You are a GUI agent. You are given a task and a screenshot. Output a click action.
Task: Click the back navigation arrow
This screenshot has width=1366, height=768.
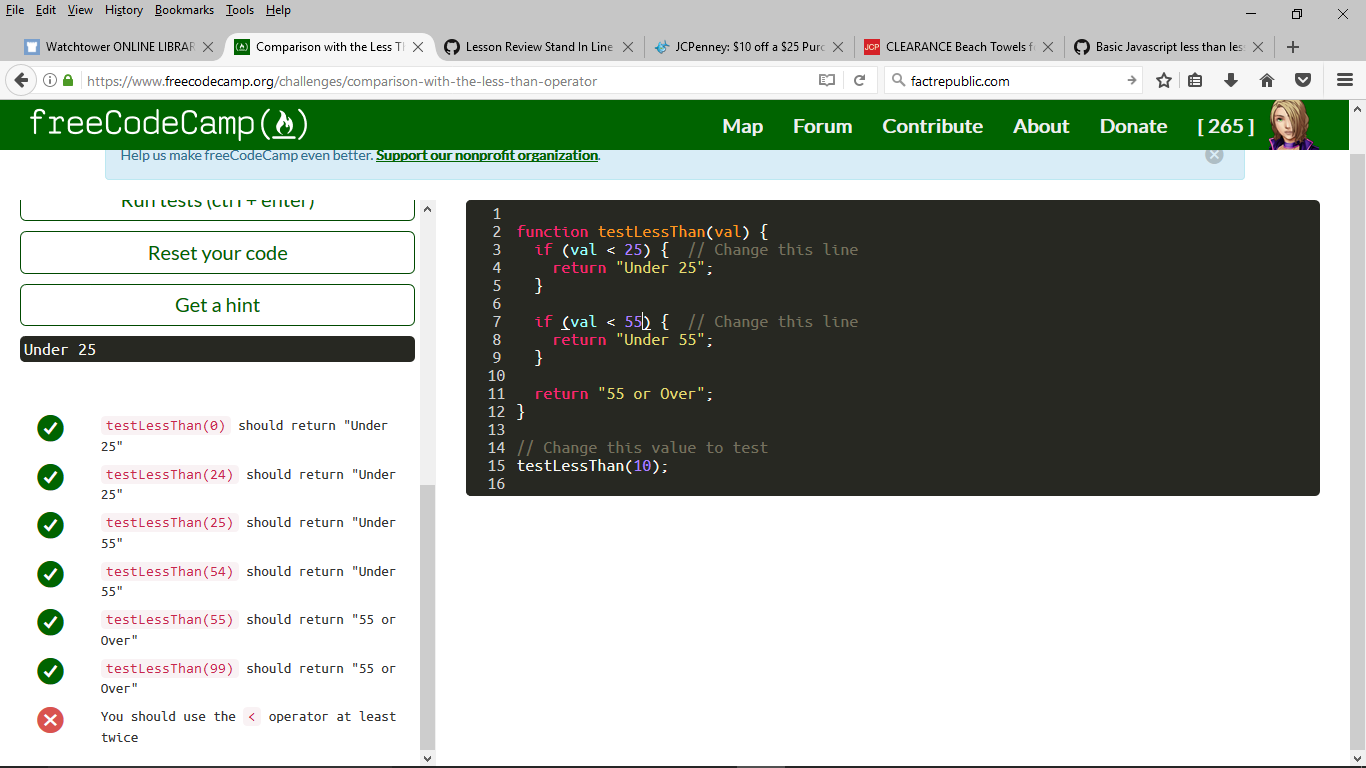click(x=21, y=80)
